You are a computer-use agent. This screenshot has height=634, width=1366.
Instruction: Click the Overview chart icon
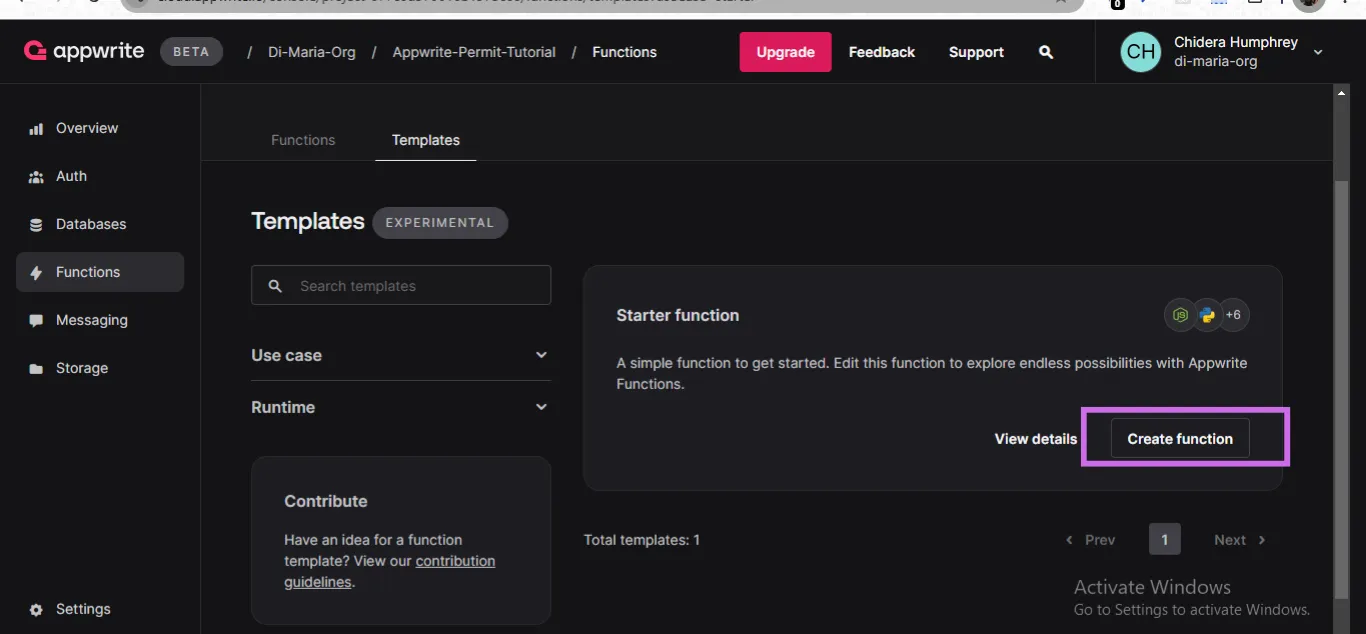tap(36, 129)
